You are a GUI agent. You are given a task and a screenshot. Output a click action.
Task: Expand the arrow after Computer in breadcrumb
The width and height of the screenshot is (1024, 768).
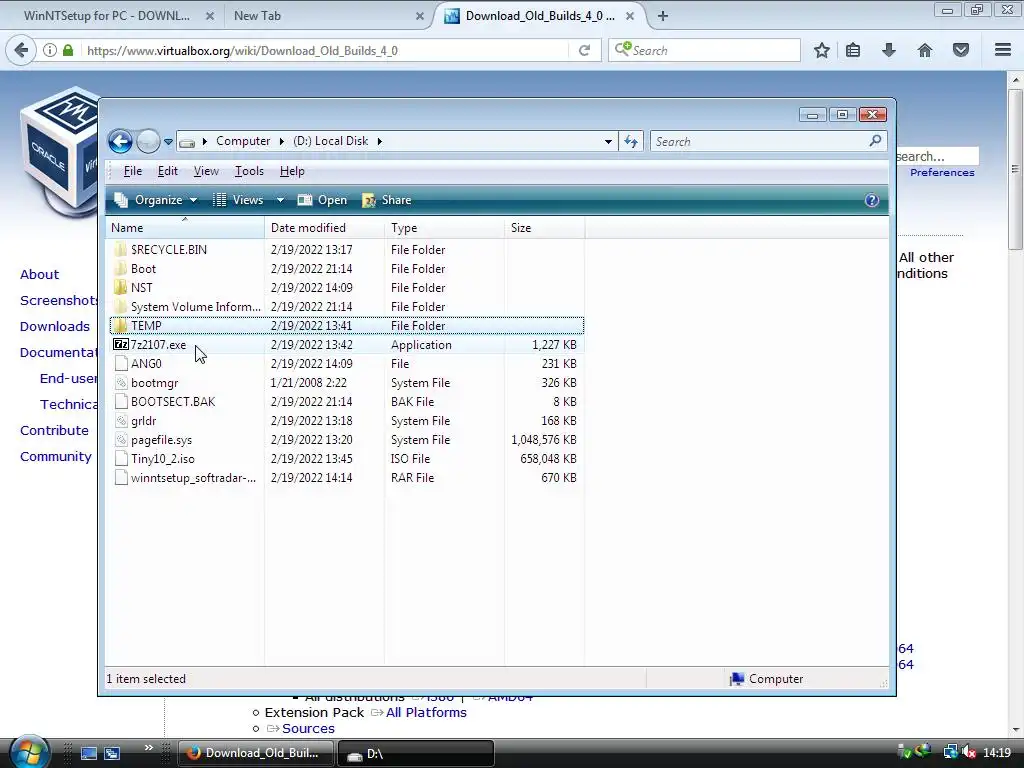click(x=281, y=141)
